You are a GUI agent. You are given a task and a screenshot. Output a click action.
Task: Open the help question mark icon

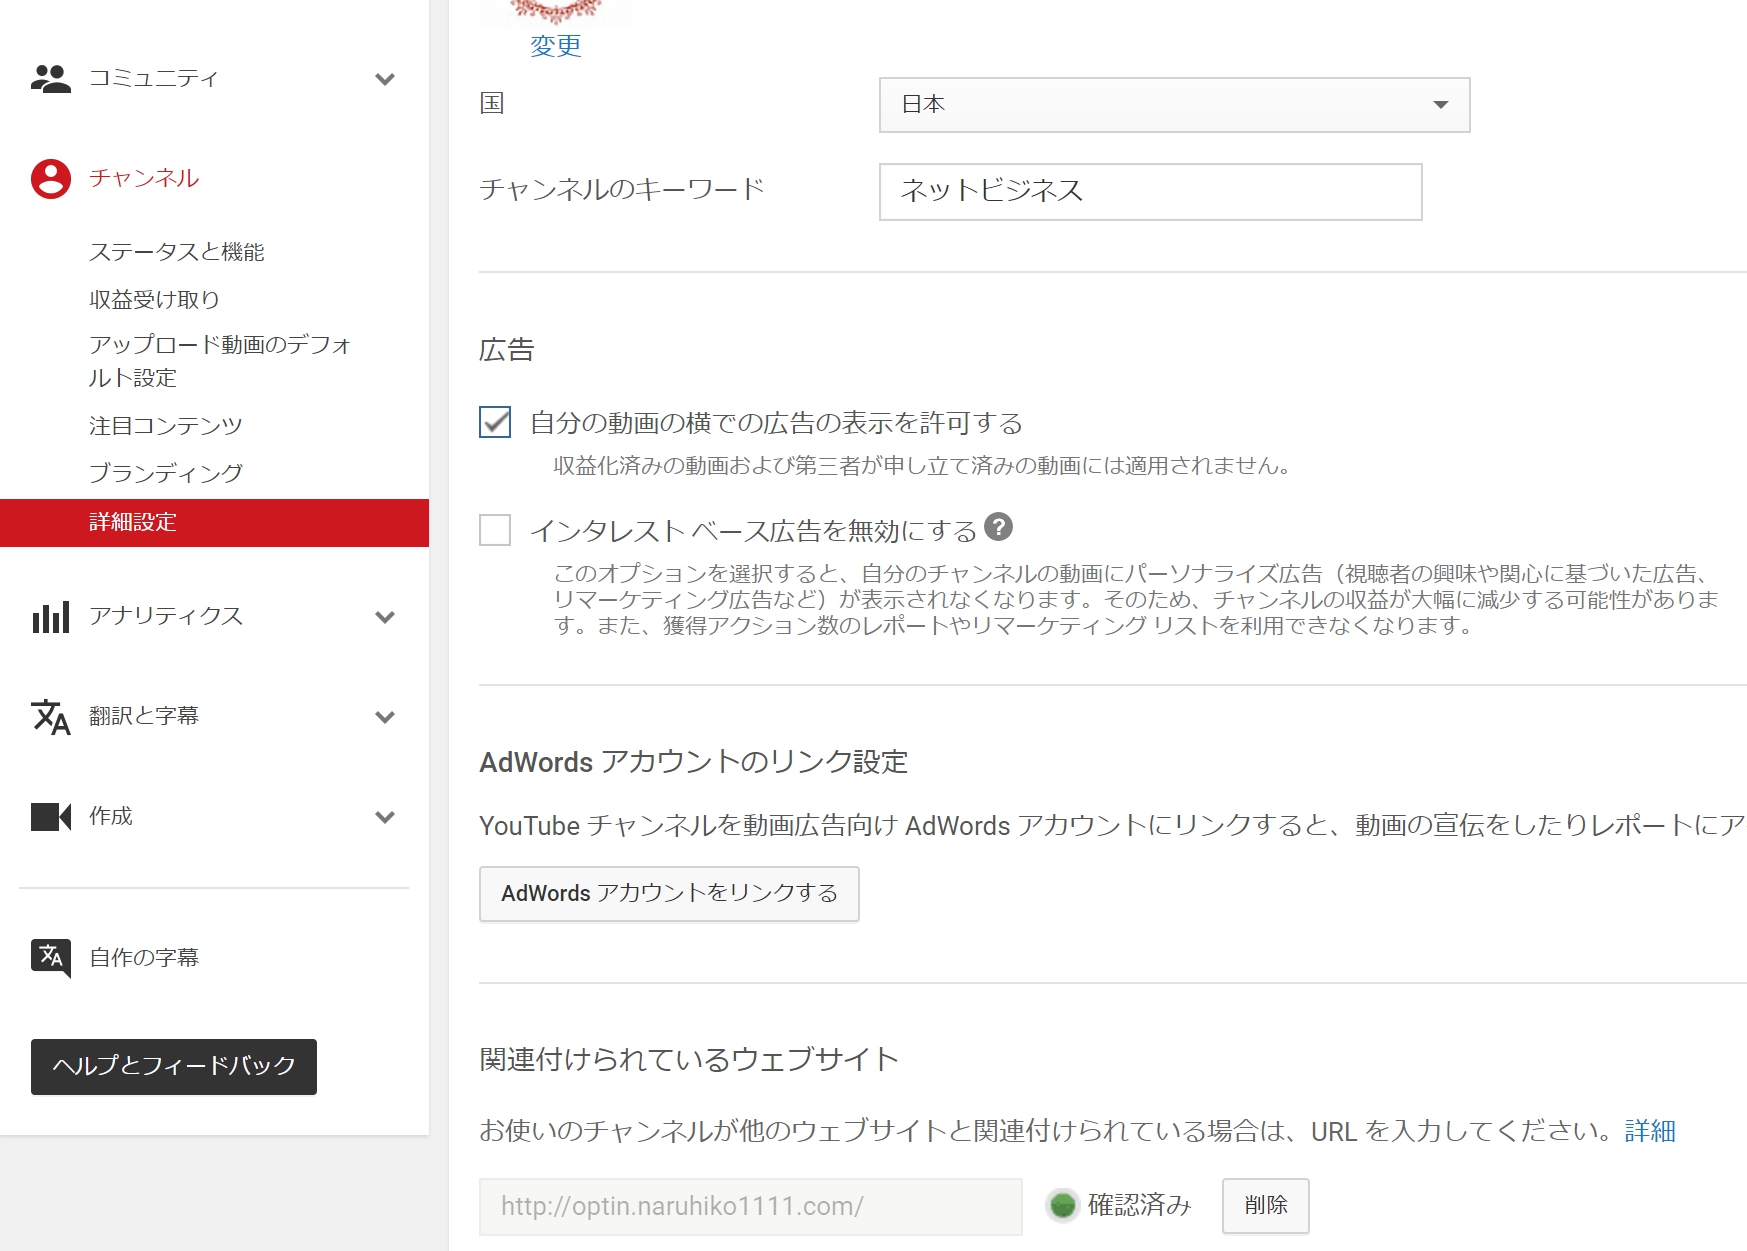pyautogui.click(x=998, y=526)
